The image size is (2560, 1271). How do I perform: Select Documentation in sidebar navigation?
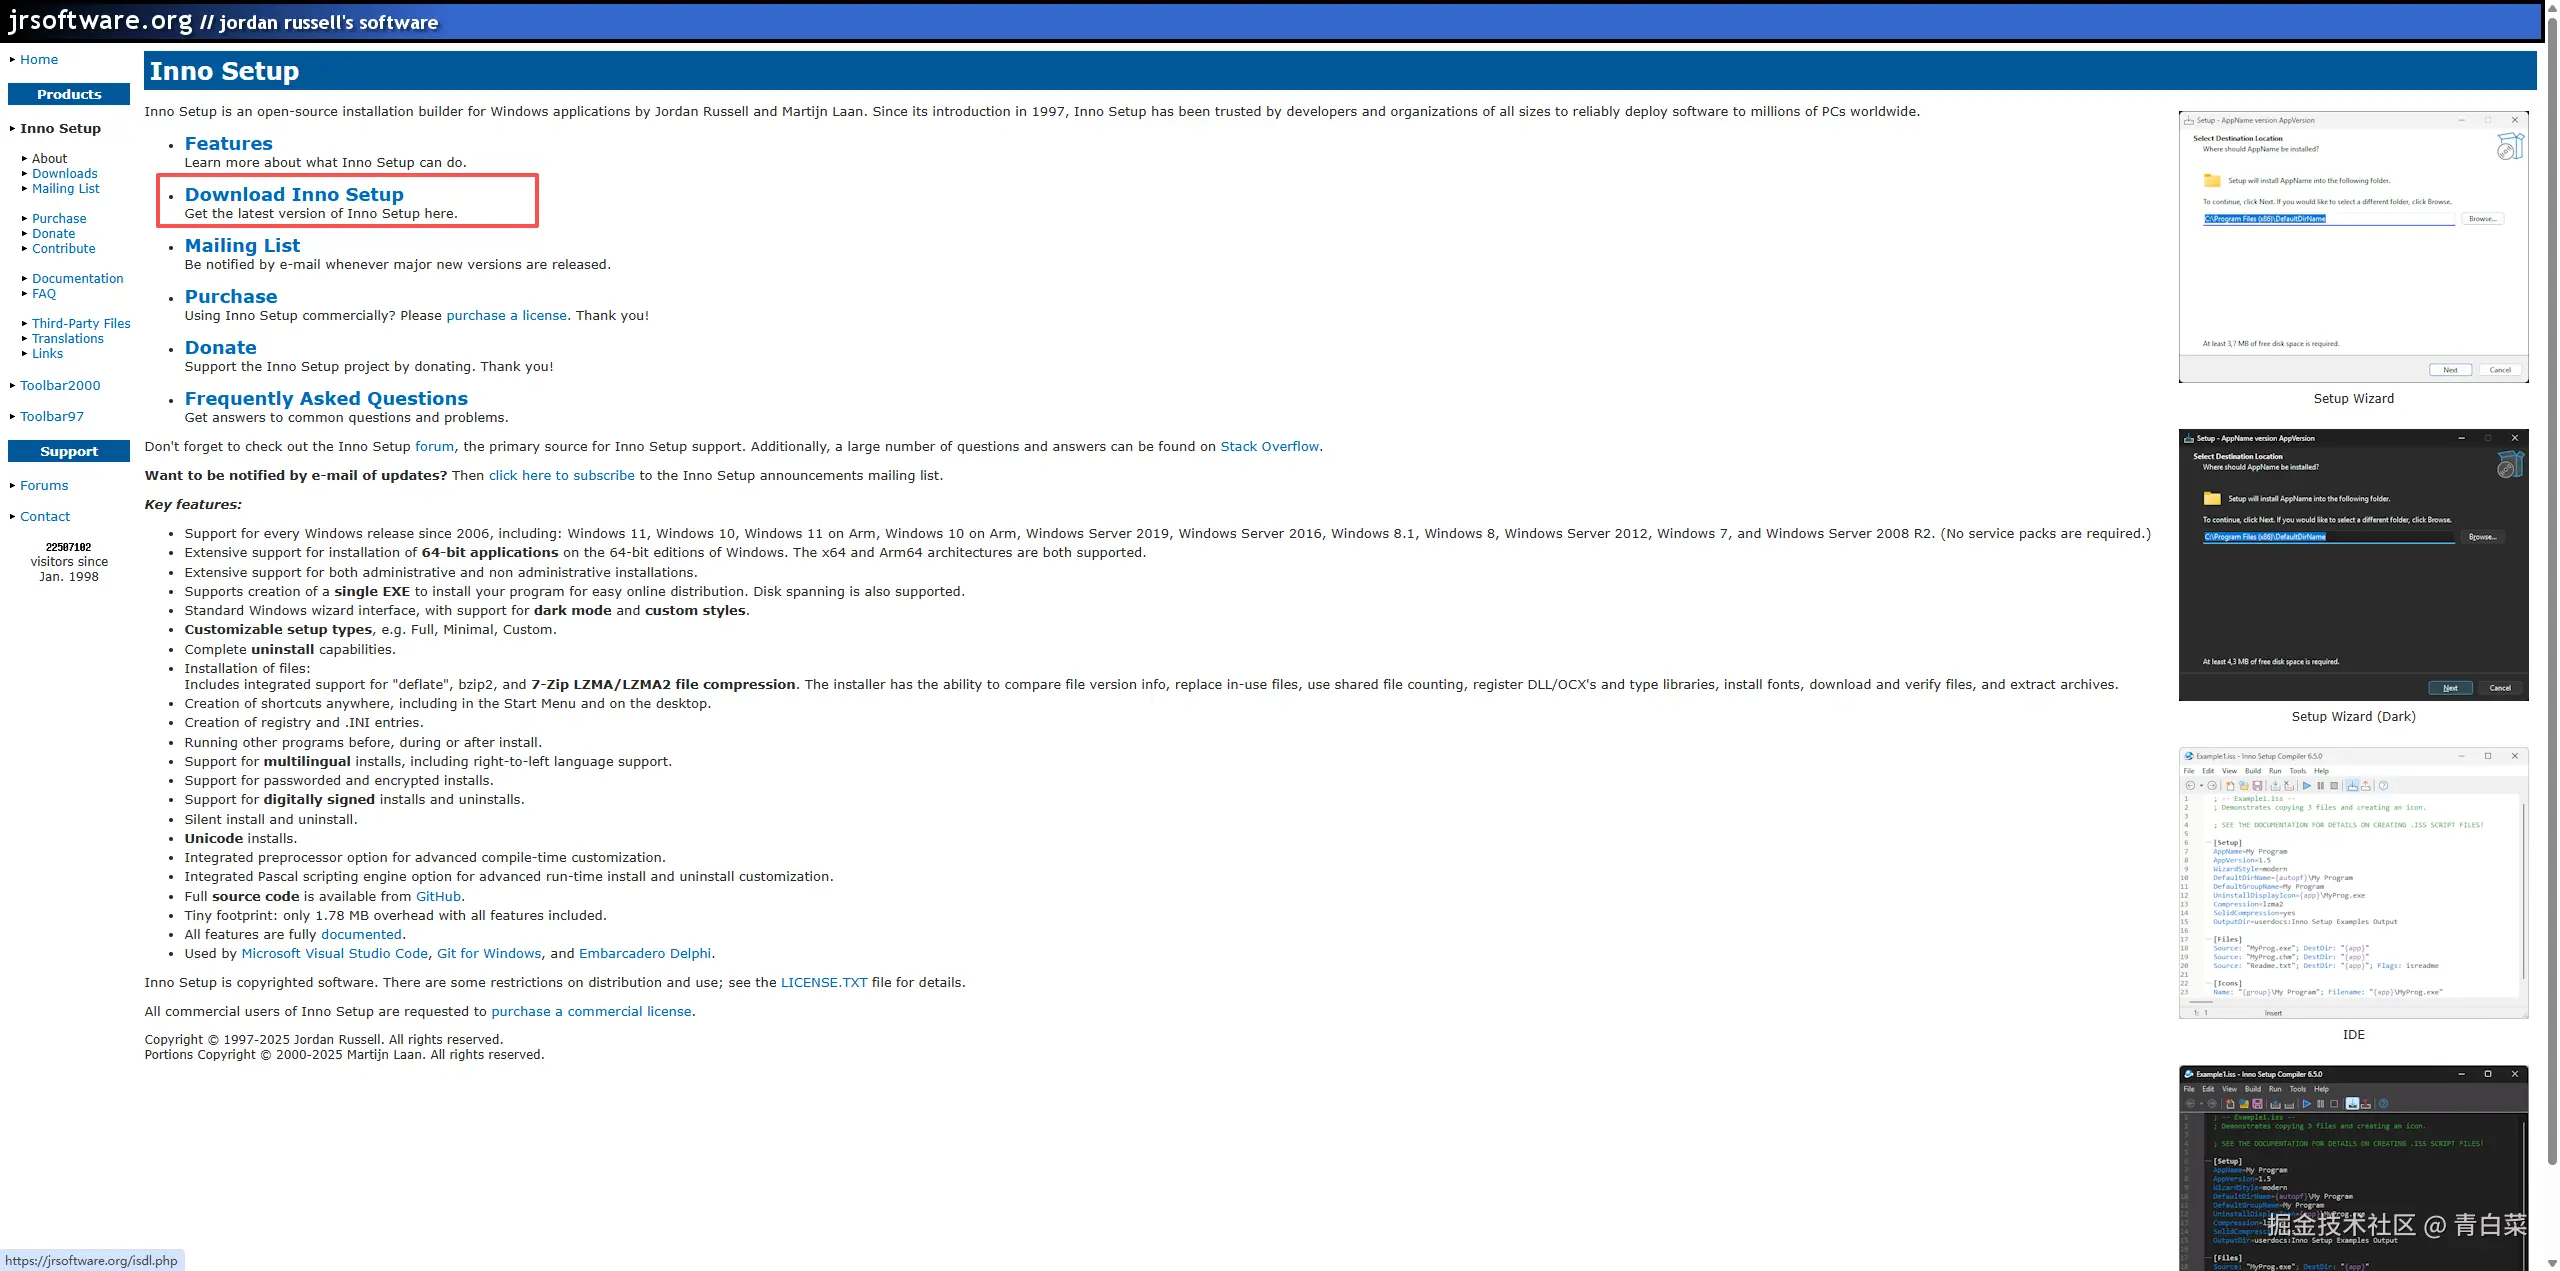[x=77, y=278]
